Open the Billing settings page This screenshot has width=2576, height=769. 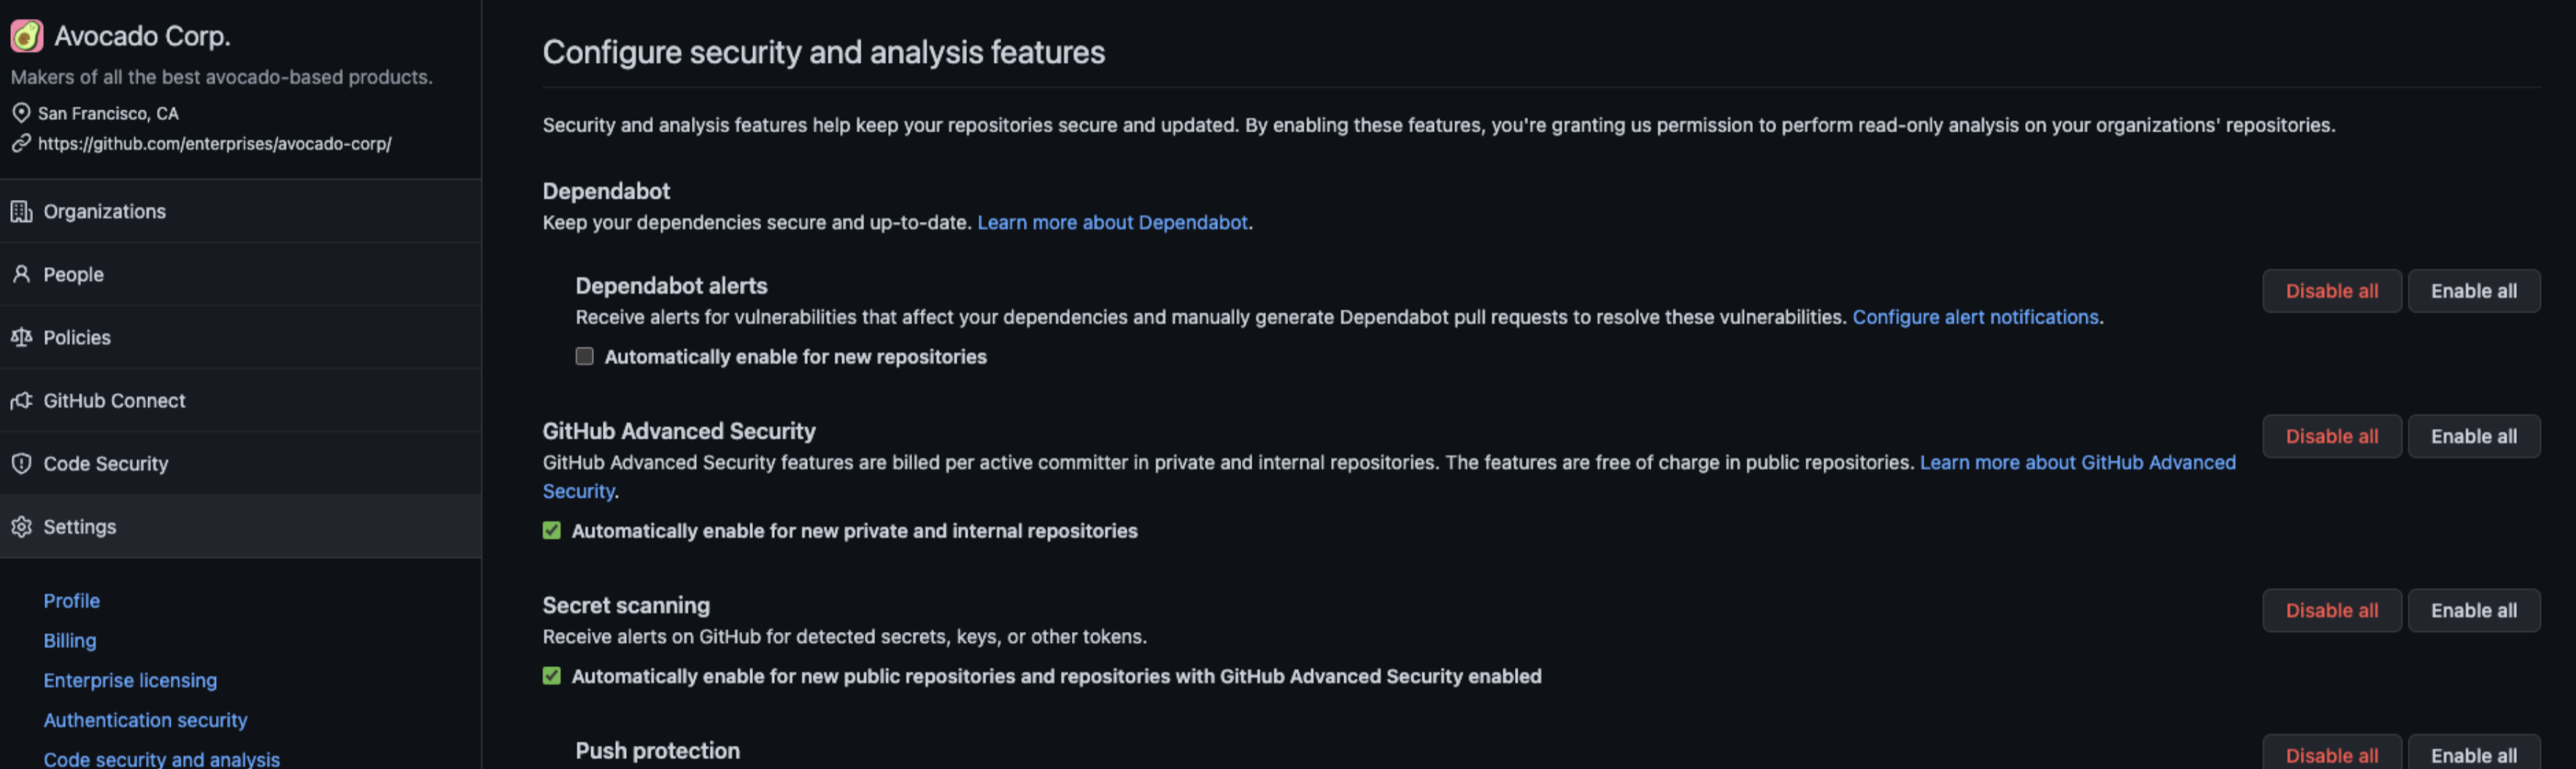[70, 640]
